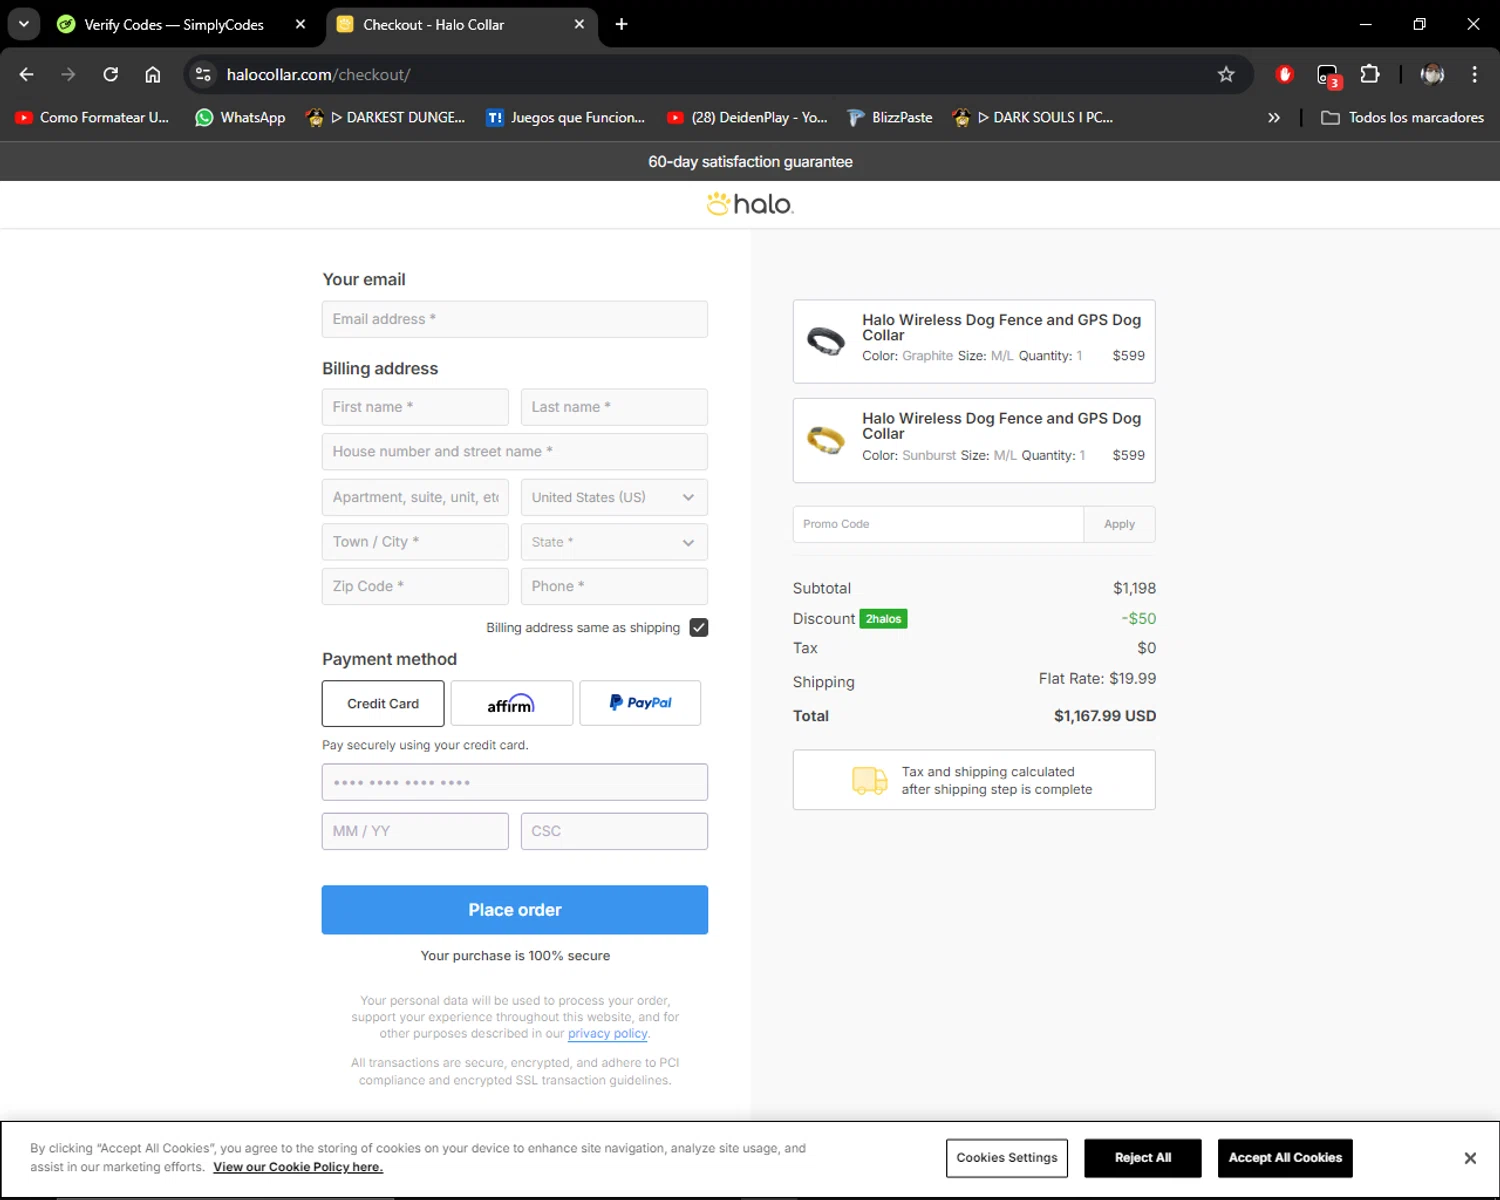The width and height of the screenshot is (1500, 1200).
Task: Open Cookies Settings
Action: click(x=1007, y=1158)
